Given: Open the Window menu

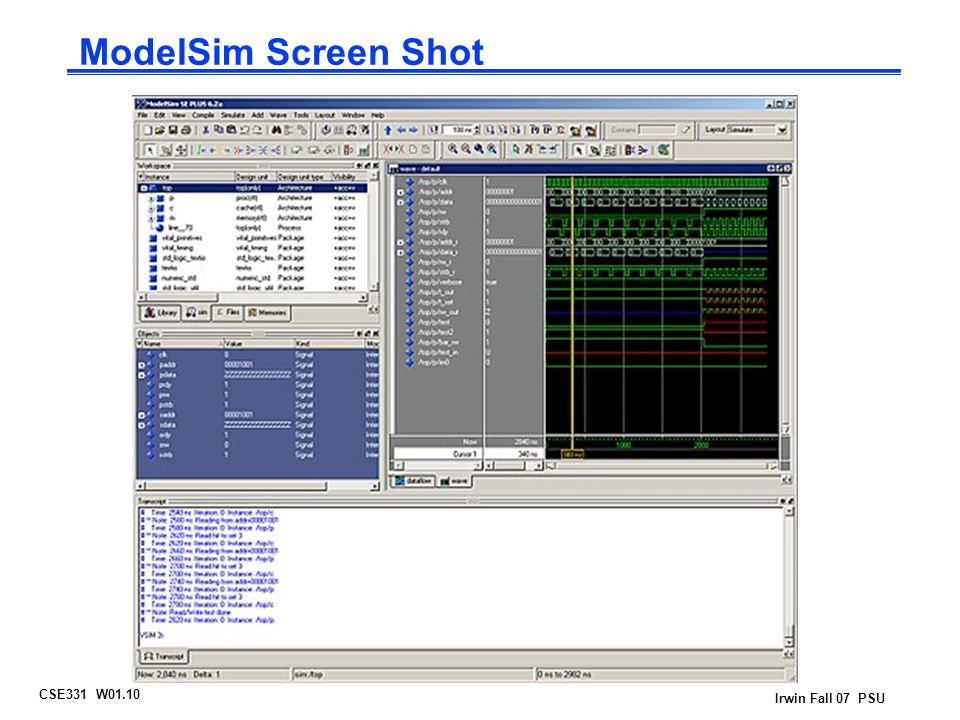Looking at the screenshot, I should click(353, 115).
